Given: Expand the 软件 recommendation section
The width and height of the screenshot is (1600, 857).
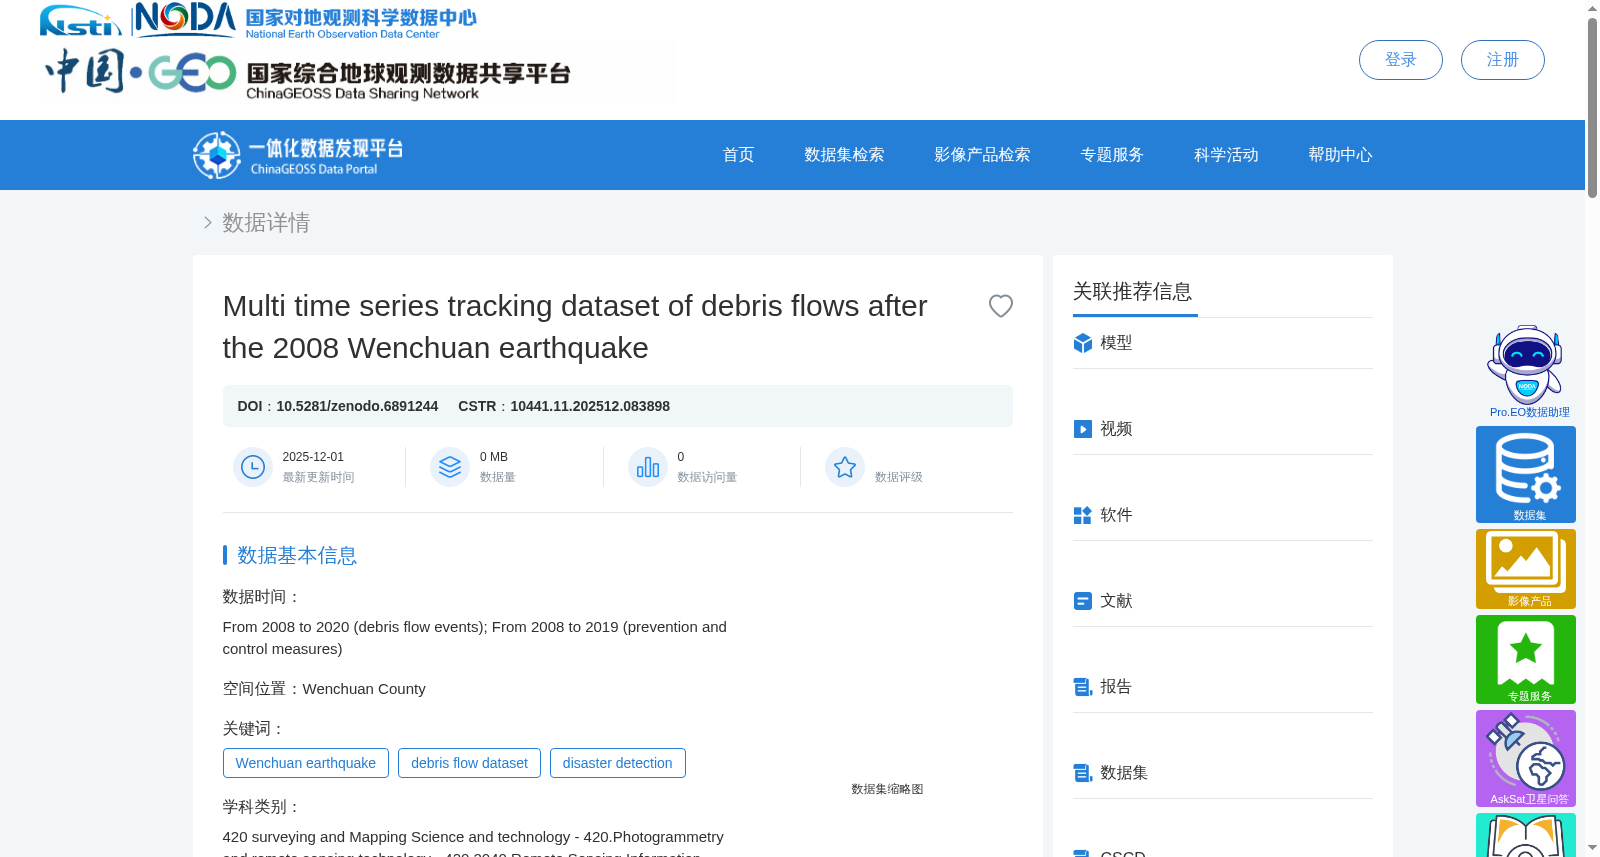Looking at the screenshot, I should [x=1222, y=515].
